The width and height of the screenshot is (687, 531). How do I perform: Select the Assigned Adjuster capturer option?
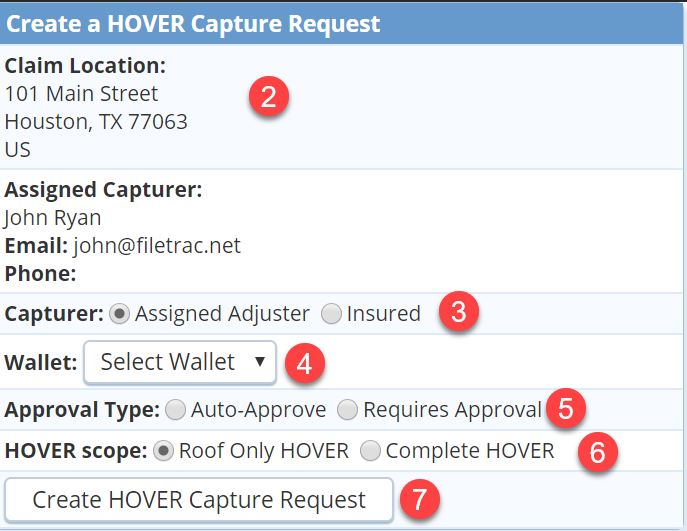(119, 314)
